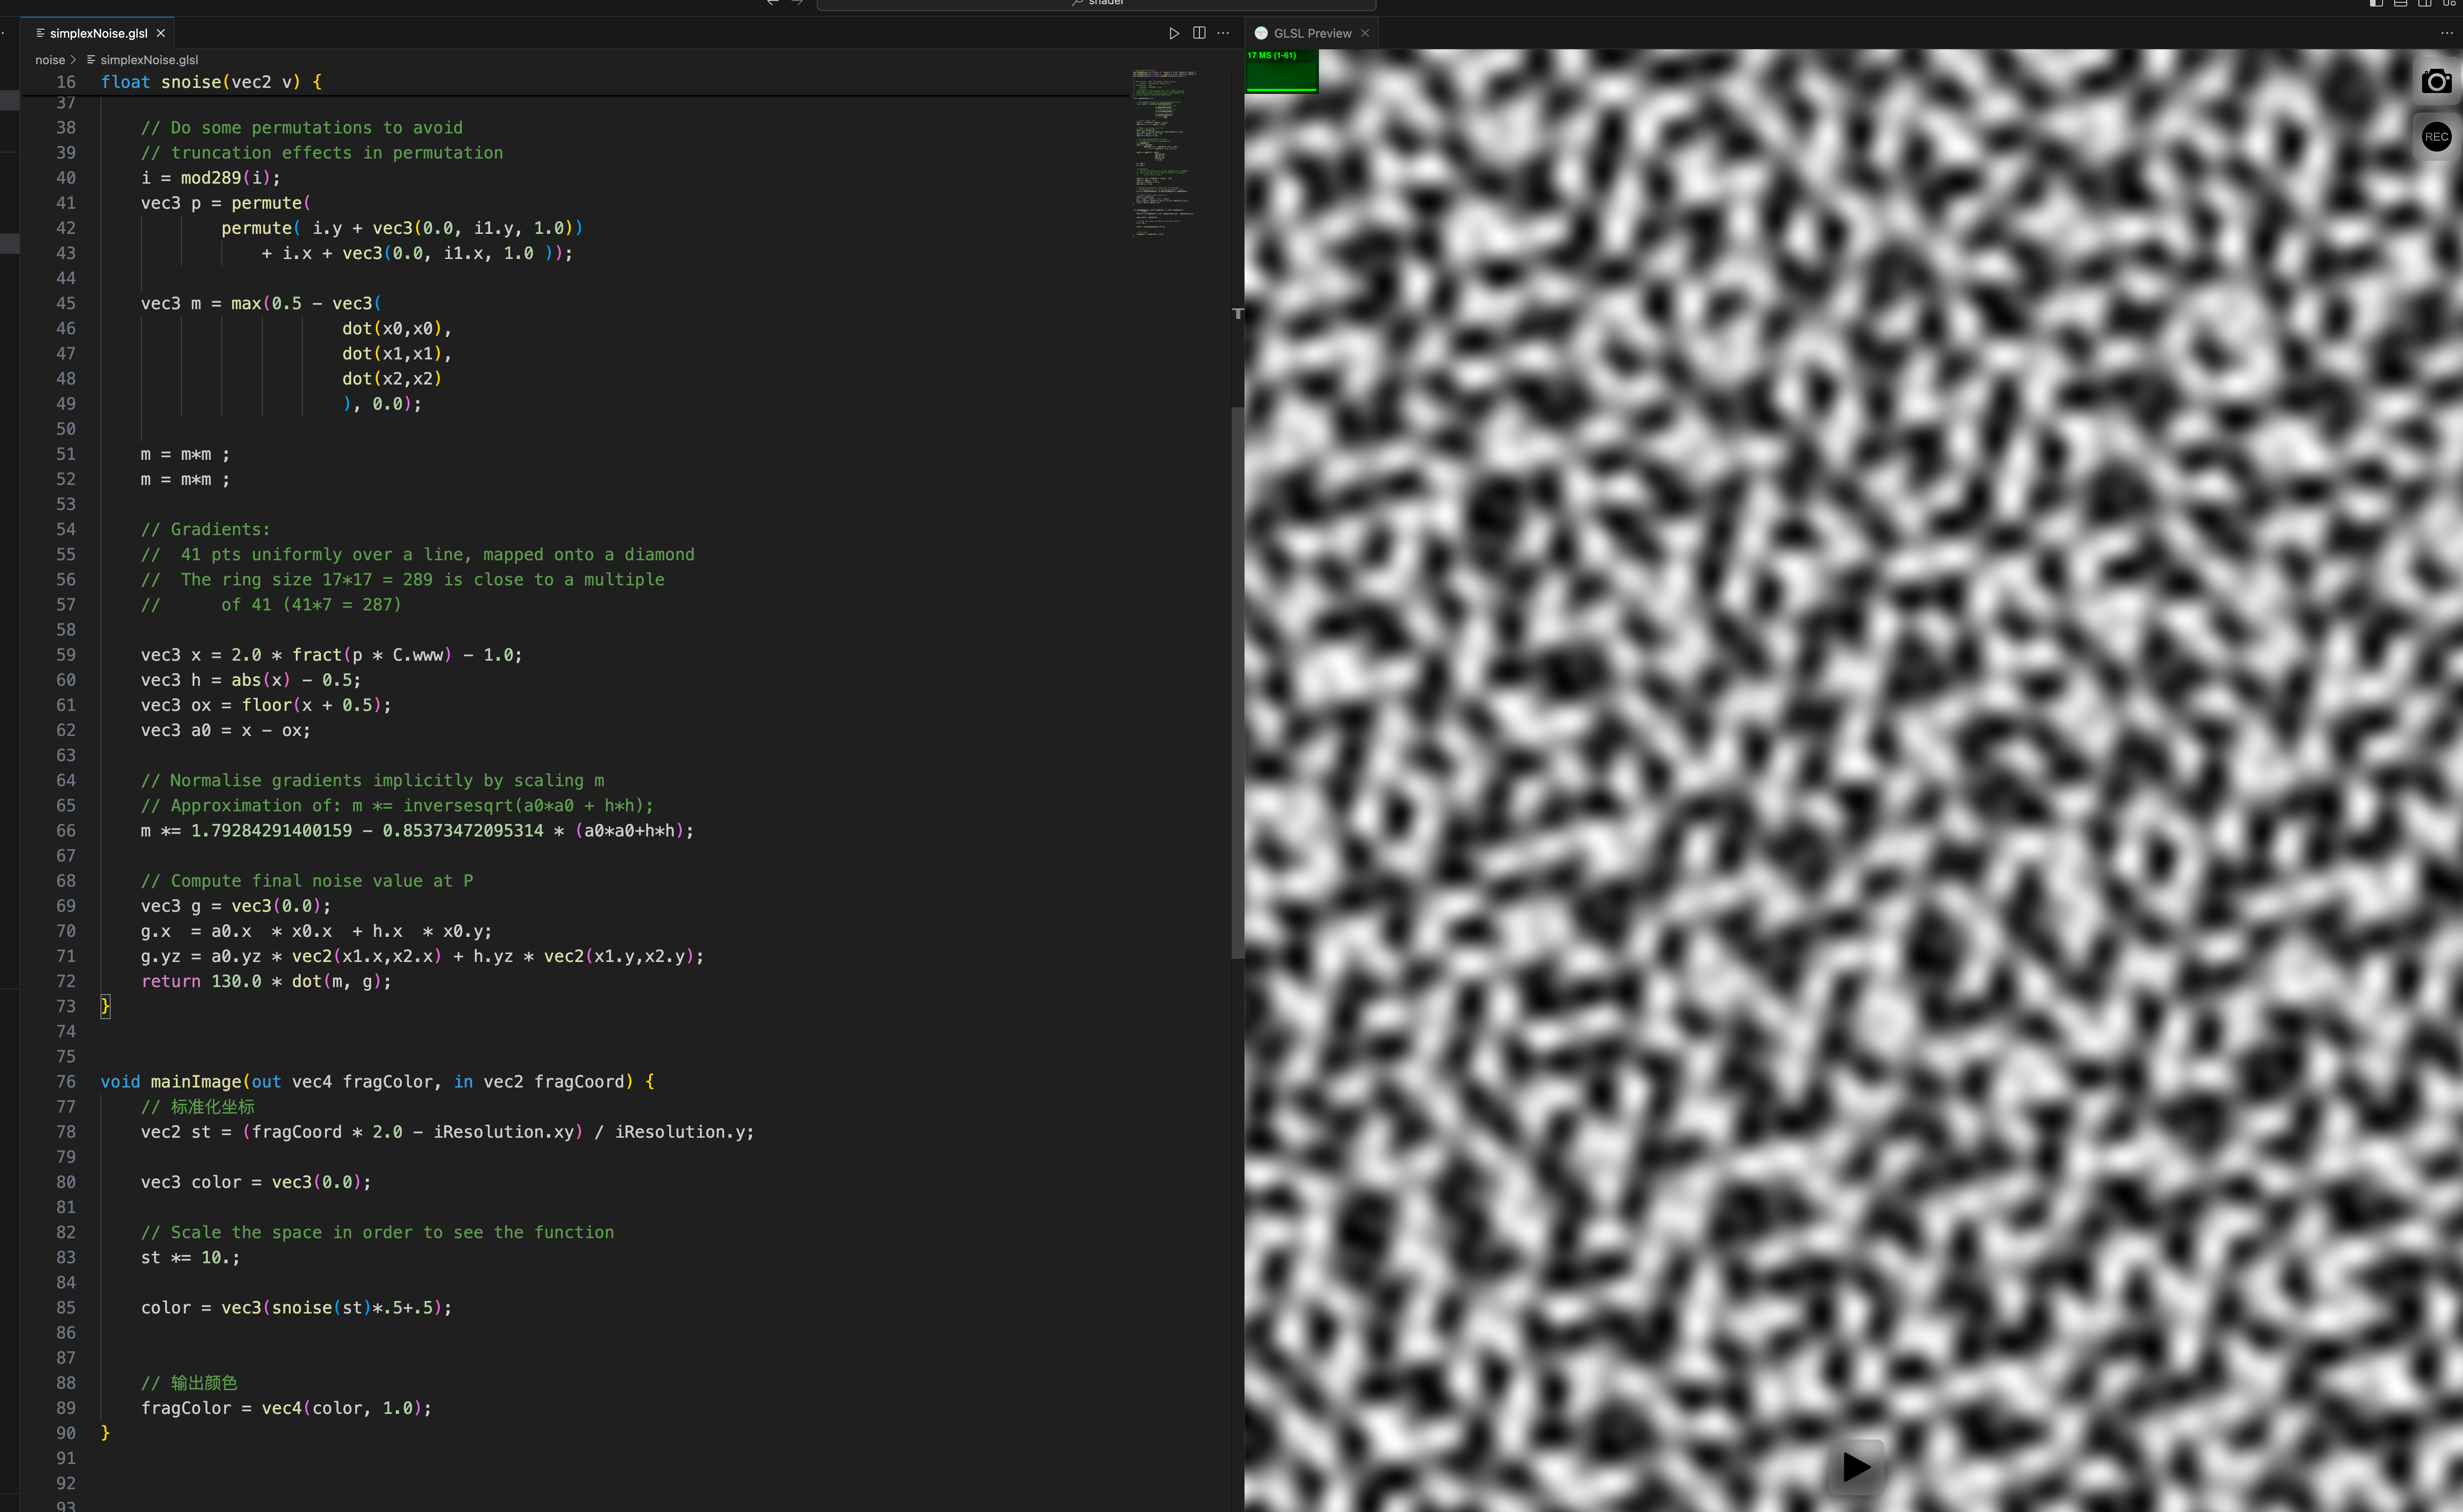Image resolution: width=2463 pixels, height=1512 pixels.
Task: Click the comment '// 标准化坐标'
Action: pyautogui.click(x=198, y=1106)
